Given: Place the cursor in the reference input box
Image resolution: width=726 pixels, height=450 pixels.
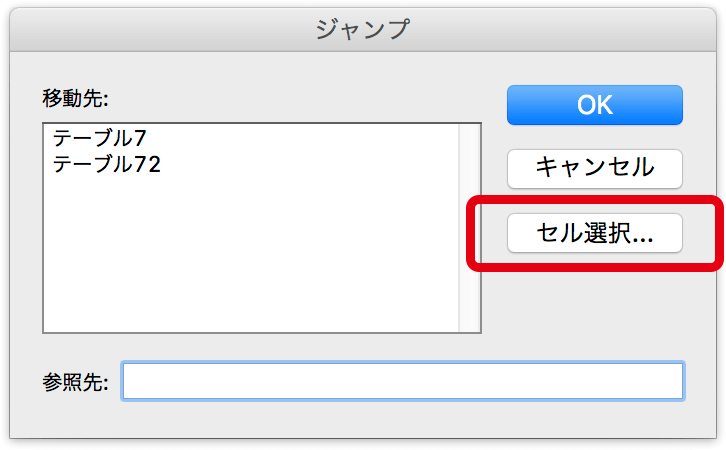Looking at the screenshot, I should click(x=403, y=381).
